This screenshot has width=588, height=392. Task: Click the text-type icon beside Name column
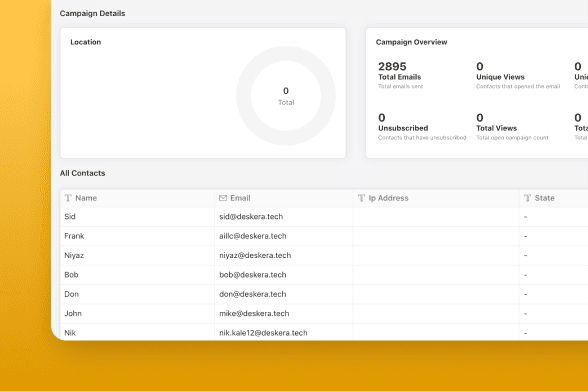coord(68,198)
